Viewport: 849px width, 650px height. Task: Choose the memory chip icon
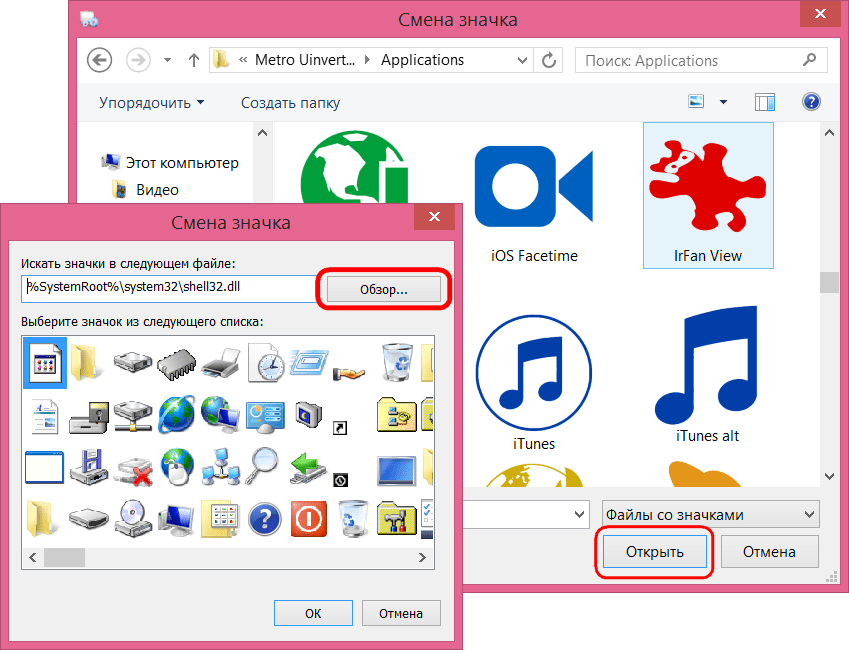[x=177, y=363]
